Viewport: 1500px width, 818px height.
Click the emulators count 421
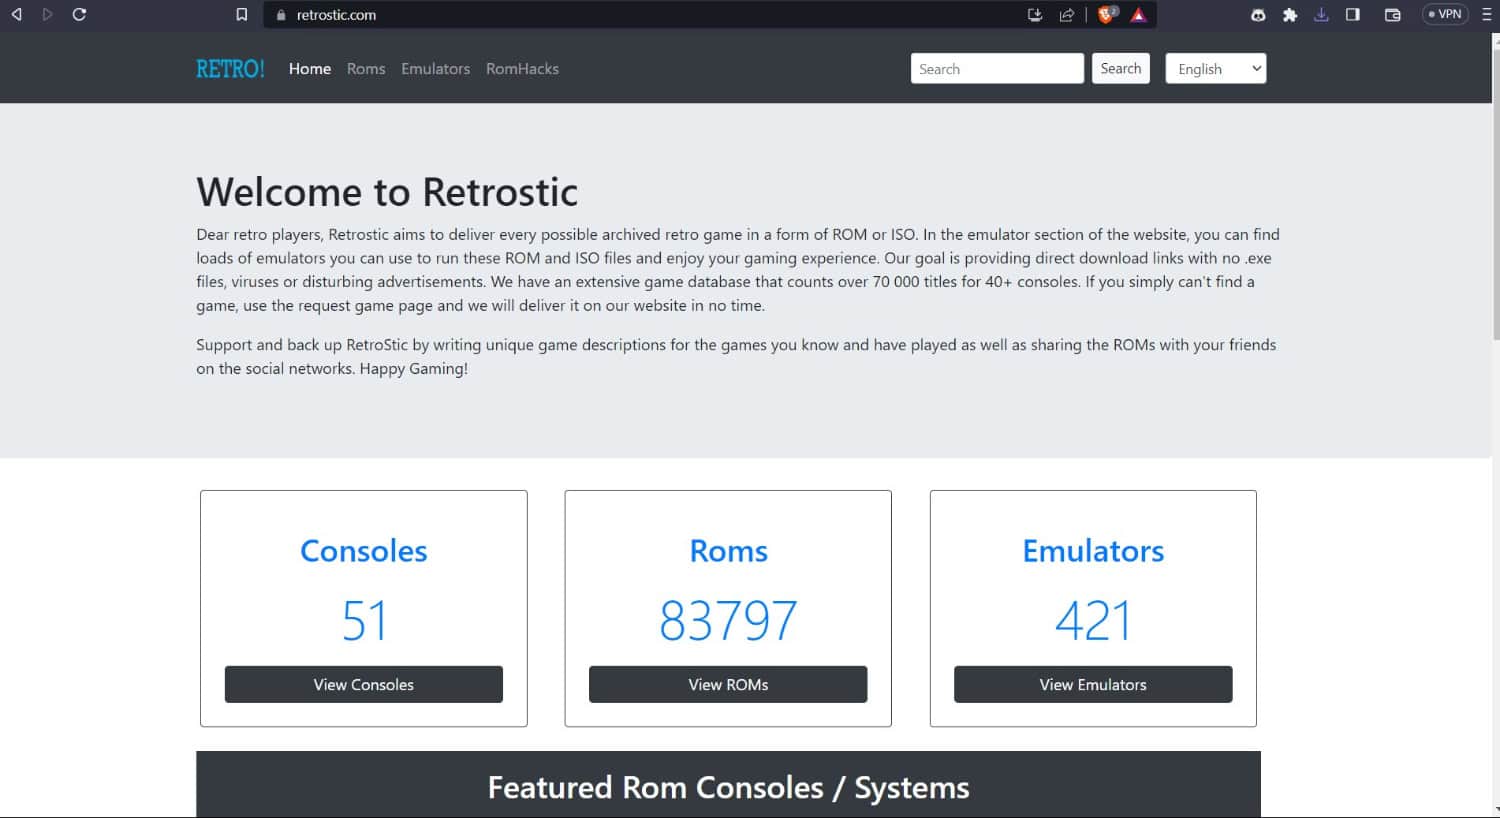point(1093,620)
